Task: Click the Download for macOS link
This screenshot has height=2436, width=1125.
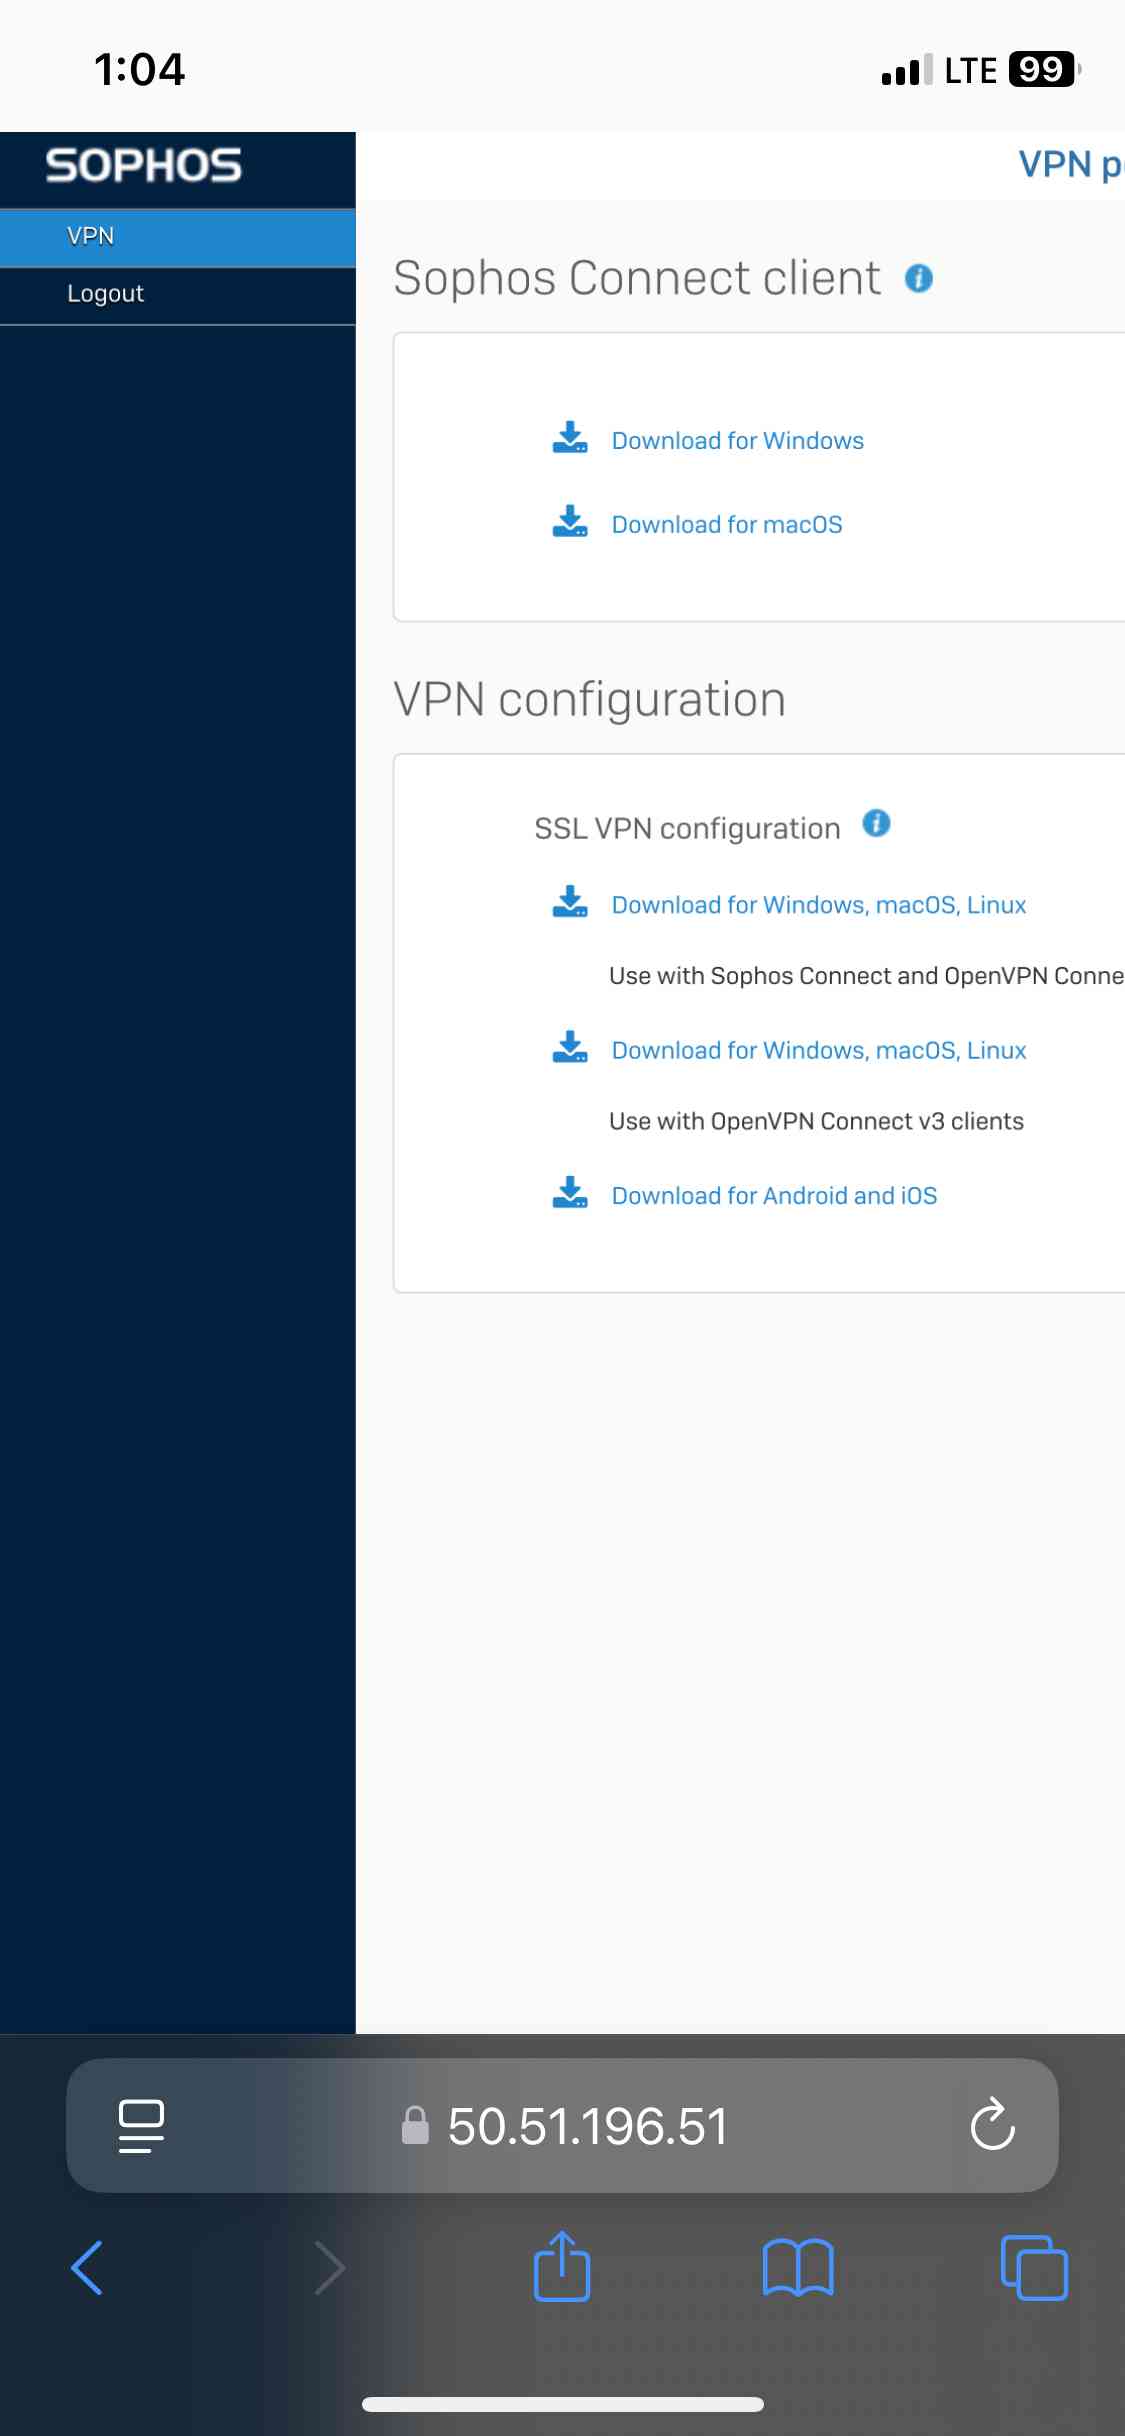Action: tap(727, 525)
